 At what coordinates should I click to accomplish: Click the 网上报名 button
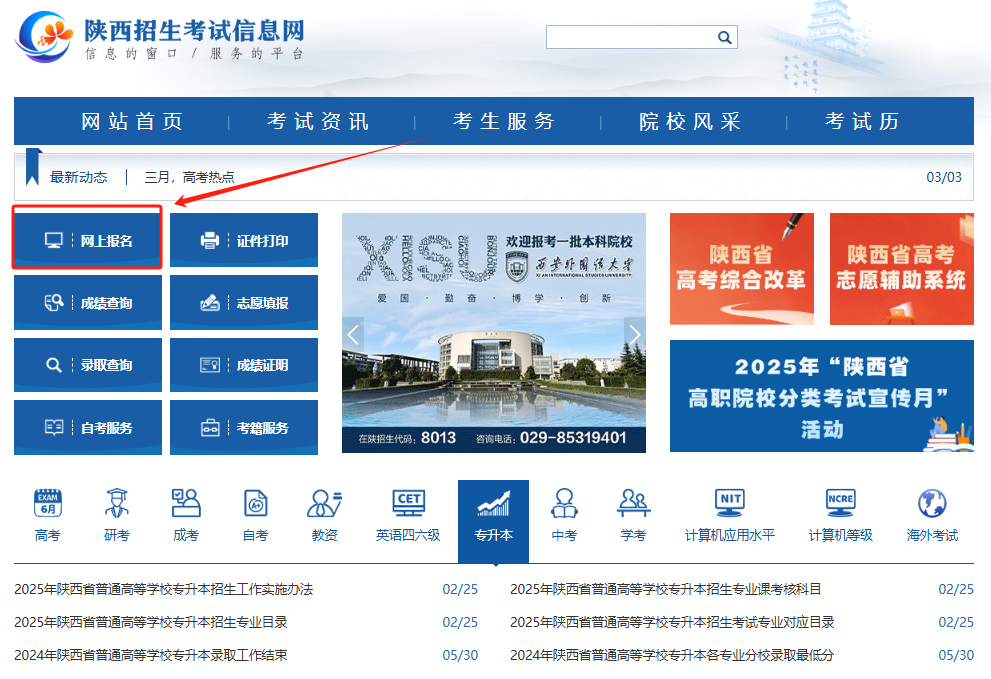pyautogui.click(x=87, y=239)
